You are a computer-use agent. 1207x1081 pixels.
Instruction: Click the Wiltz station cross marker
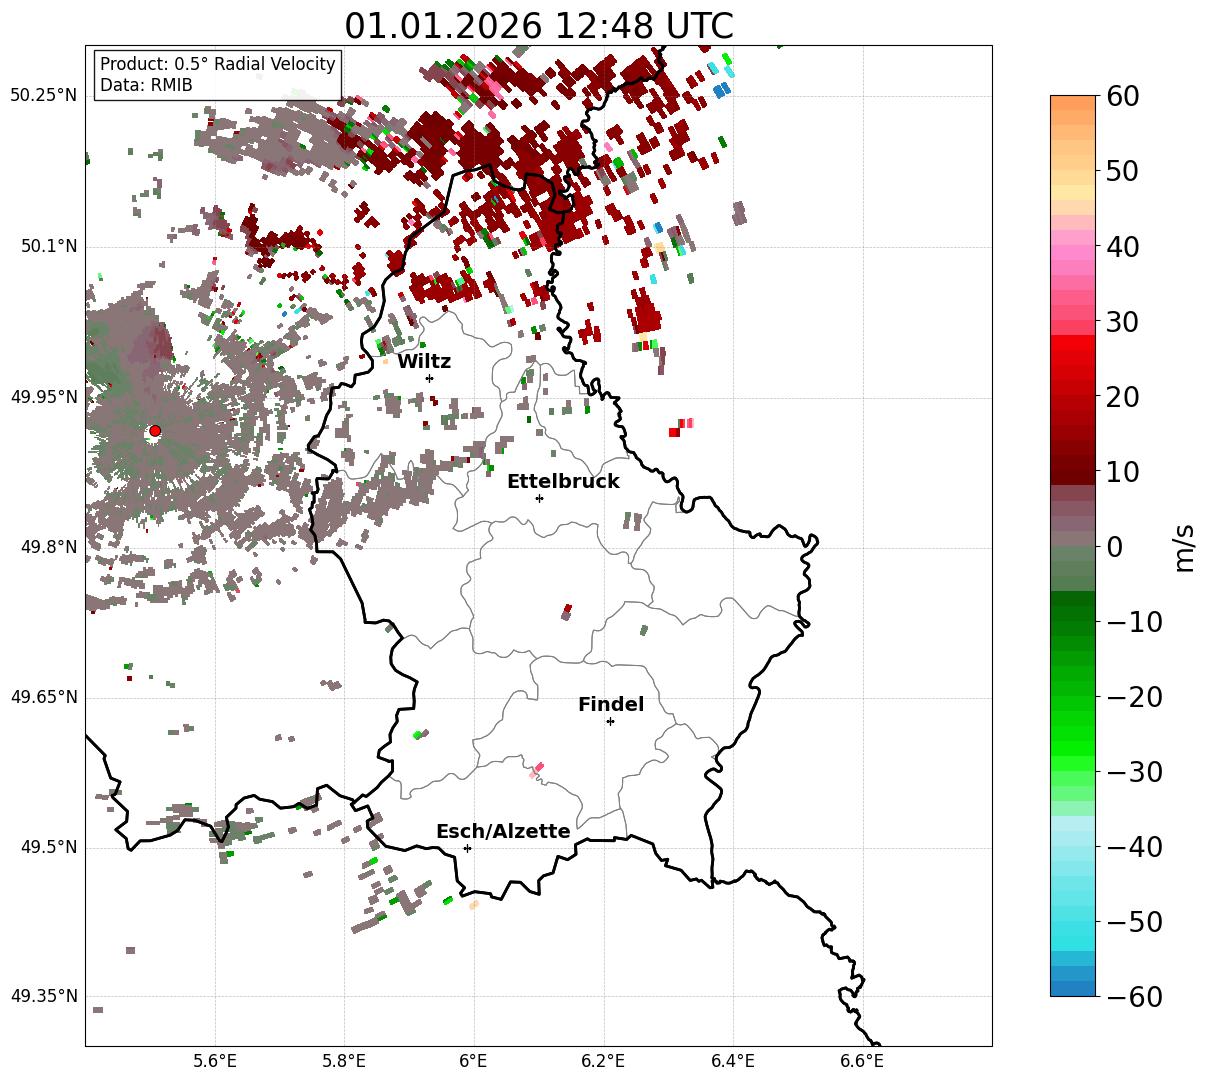(430, 378)
